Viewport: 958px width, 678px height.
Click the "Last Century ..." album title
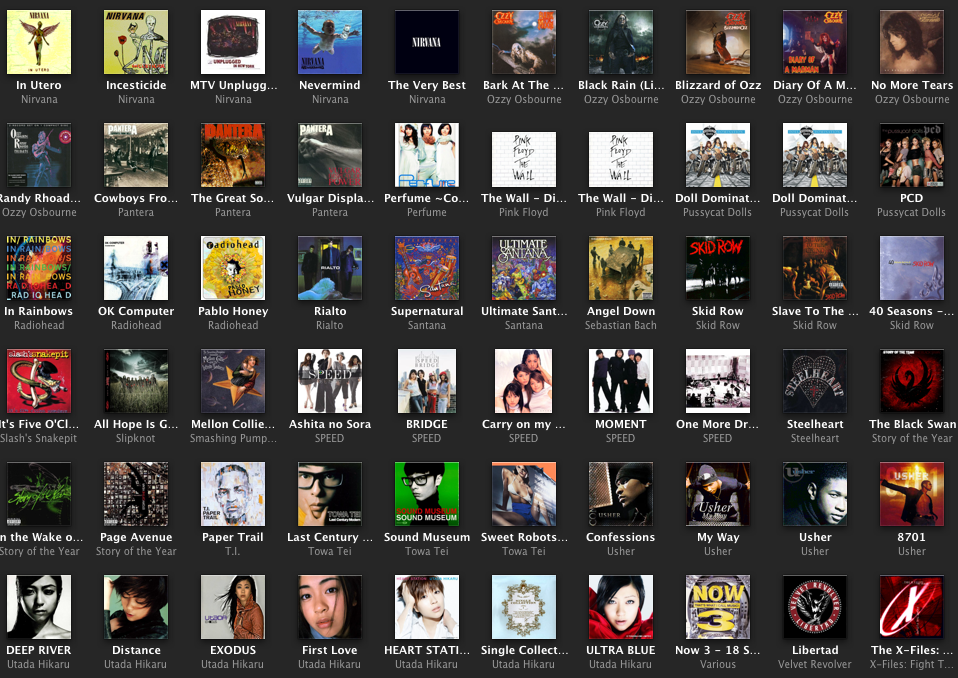tap(330, 537)
